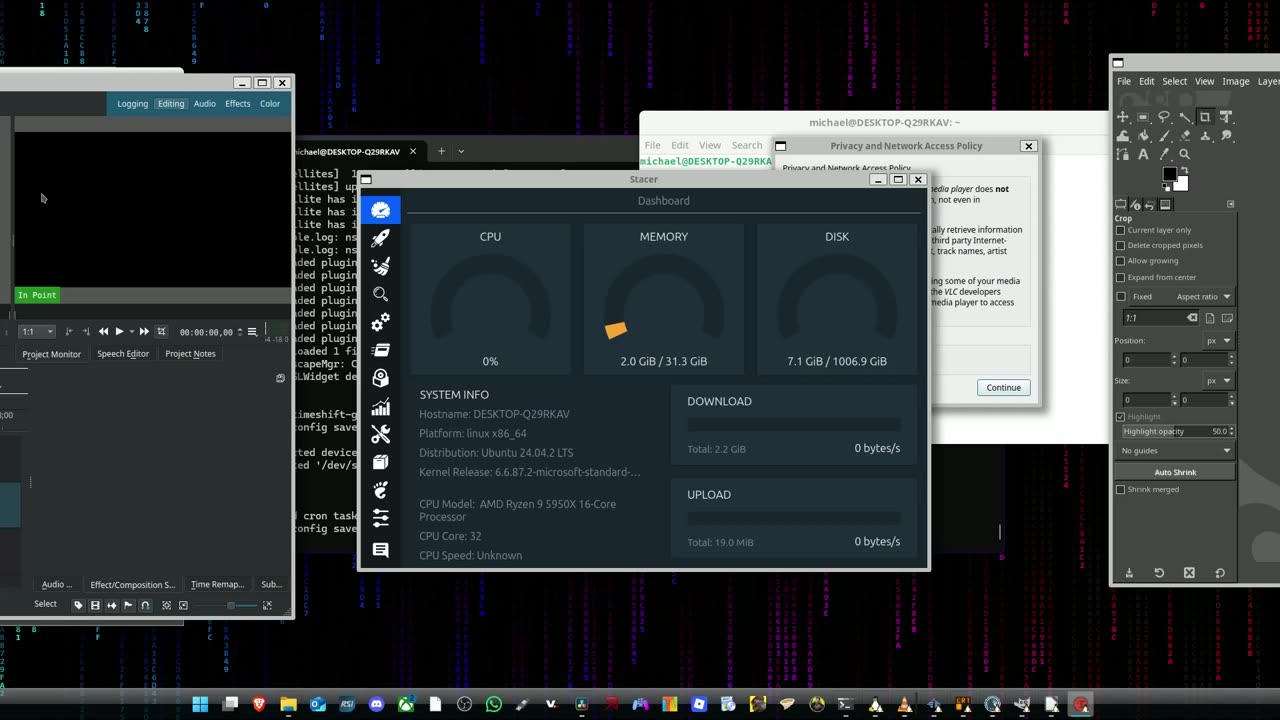Open Stacer Dashboard sidebar icon
1280x720 pixels.
(x=380, y=210)
